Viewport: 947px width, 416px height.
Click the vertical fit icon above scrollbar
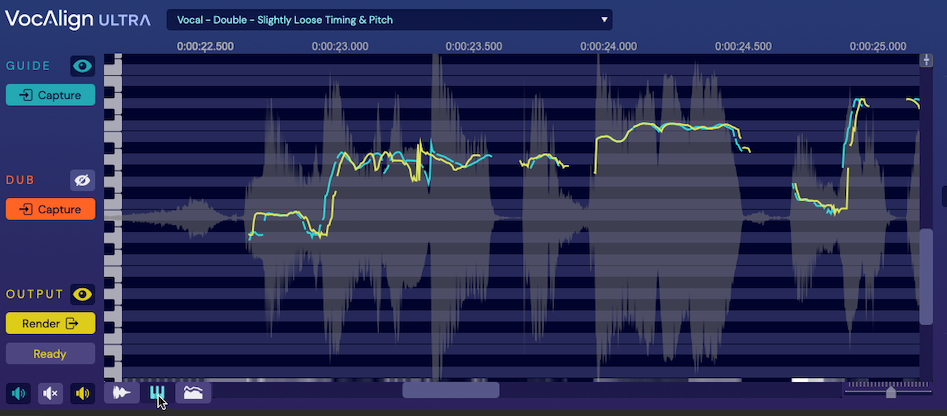click(x=926, y=59)
